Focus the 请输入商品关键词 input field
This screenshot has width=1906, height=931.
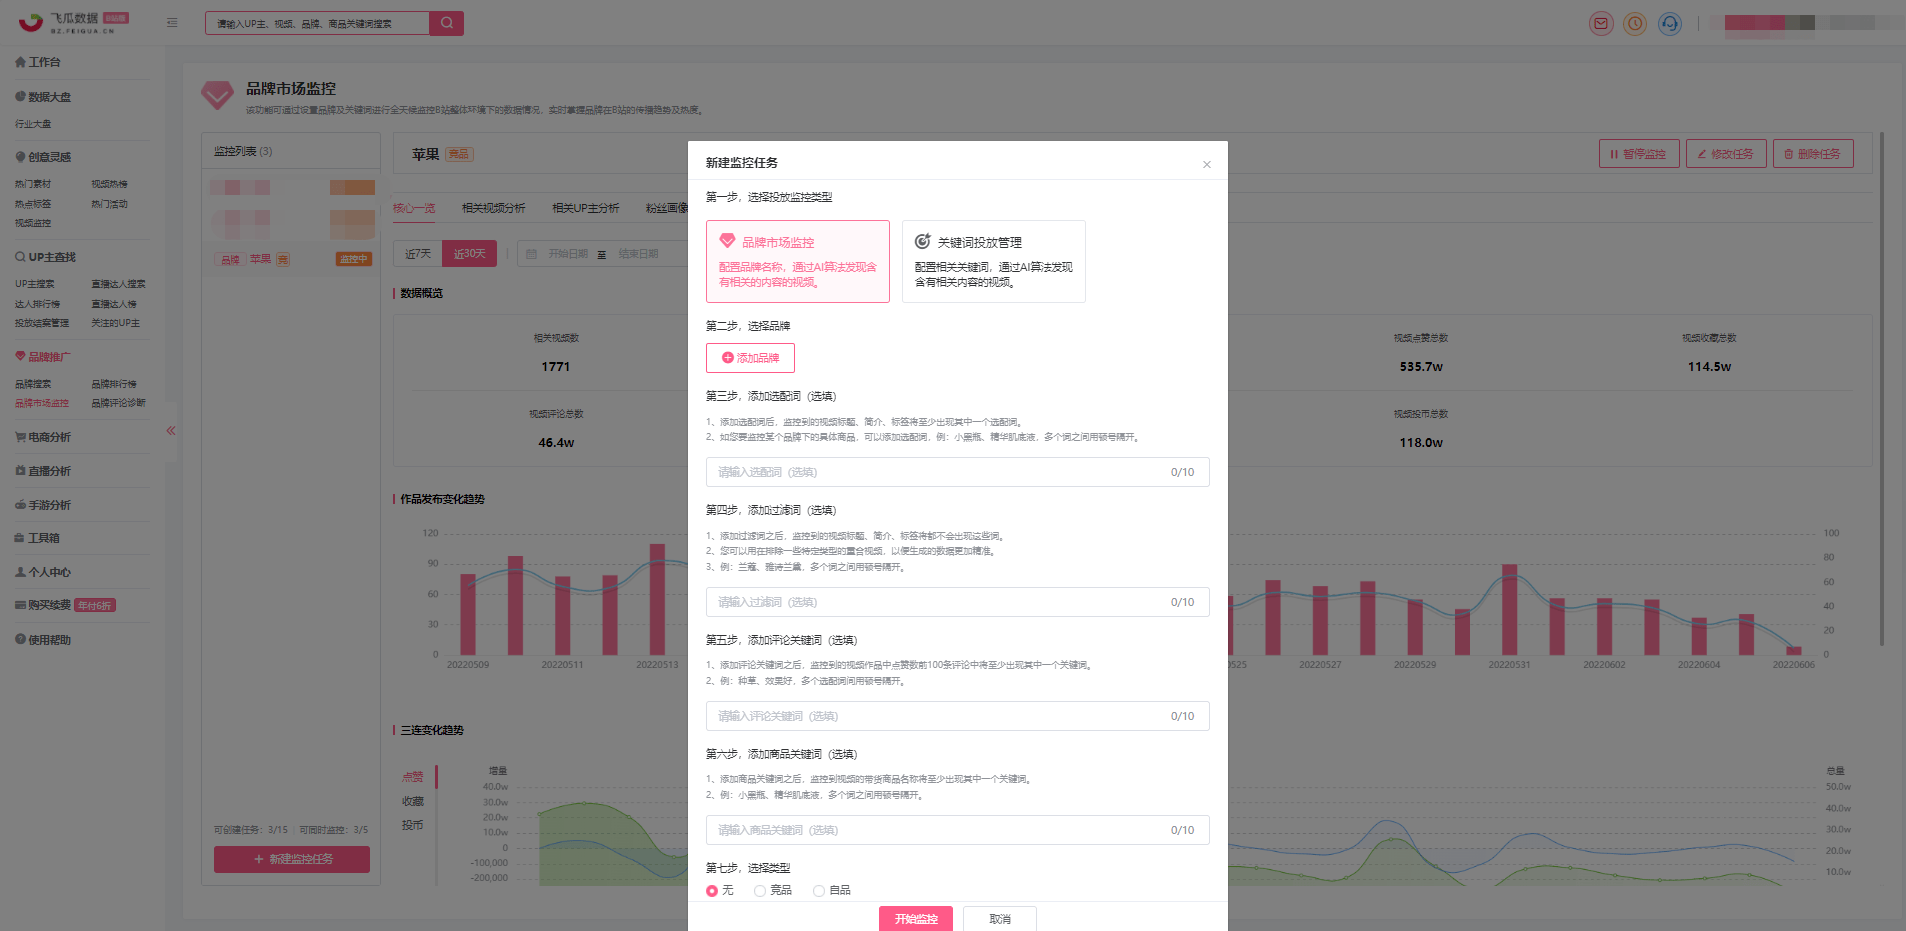pos(957,830)
